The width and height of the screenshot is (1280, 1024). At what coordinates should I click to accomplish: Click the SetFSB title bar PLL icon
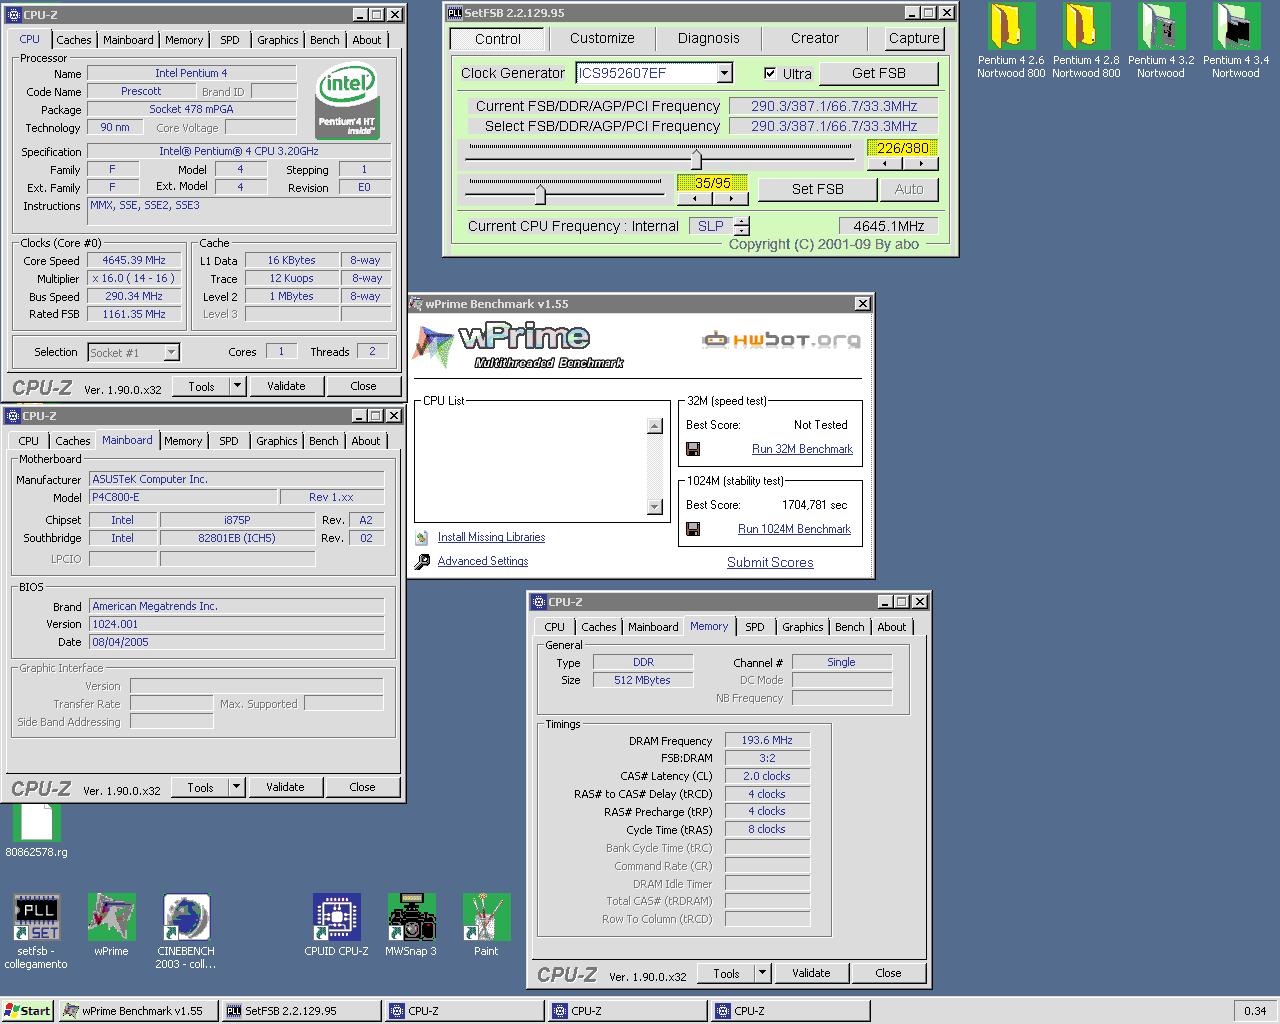(x=455, y=13)
